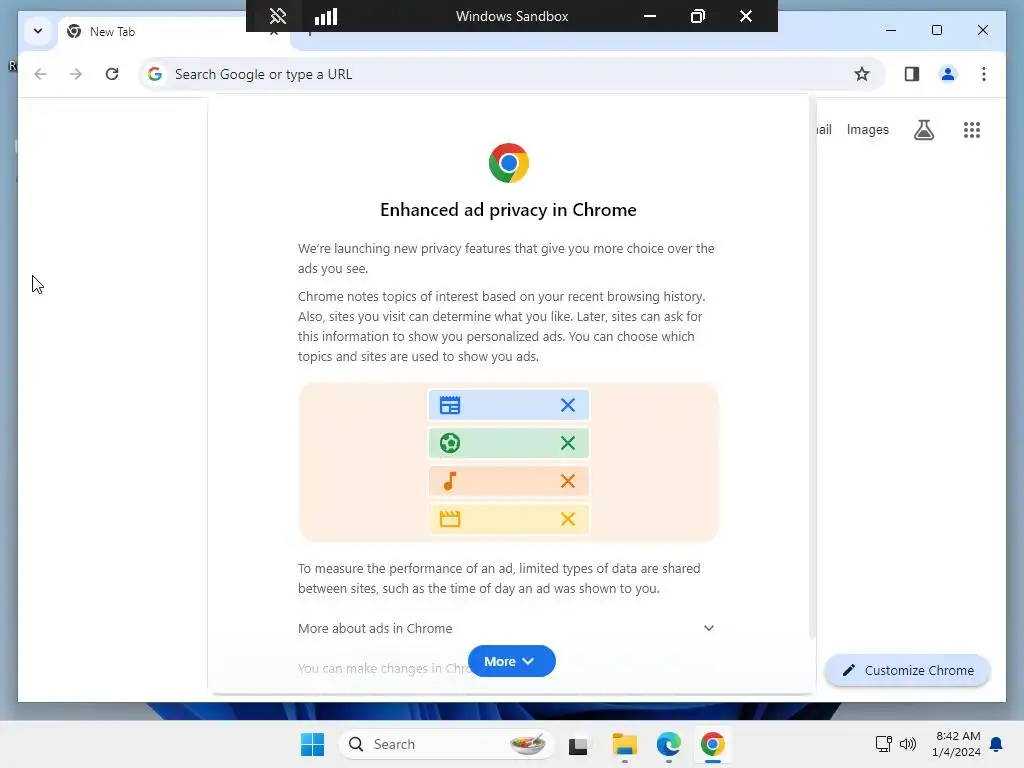Open the side panel icon
Image resolution: width=1024 pixels, height=768 pixels.
coord(912,74)
